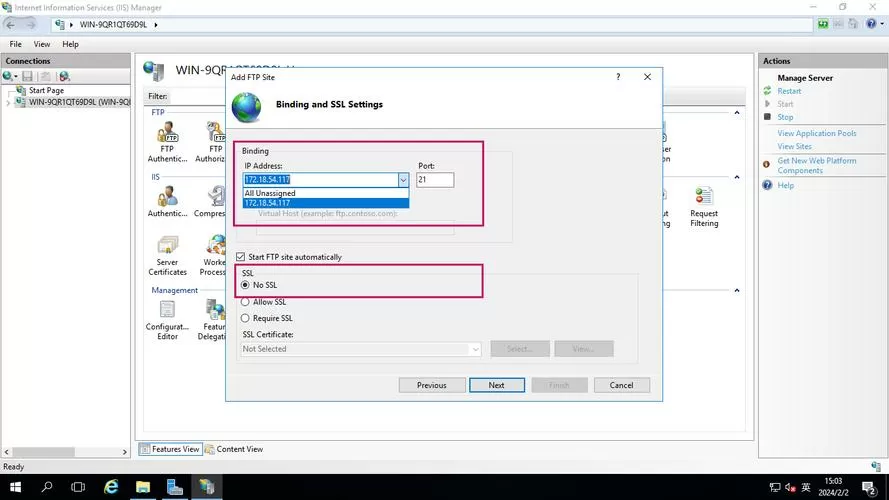Choose All Unassigned from IP list

tap(325, 193)
